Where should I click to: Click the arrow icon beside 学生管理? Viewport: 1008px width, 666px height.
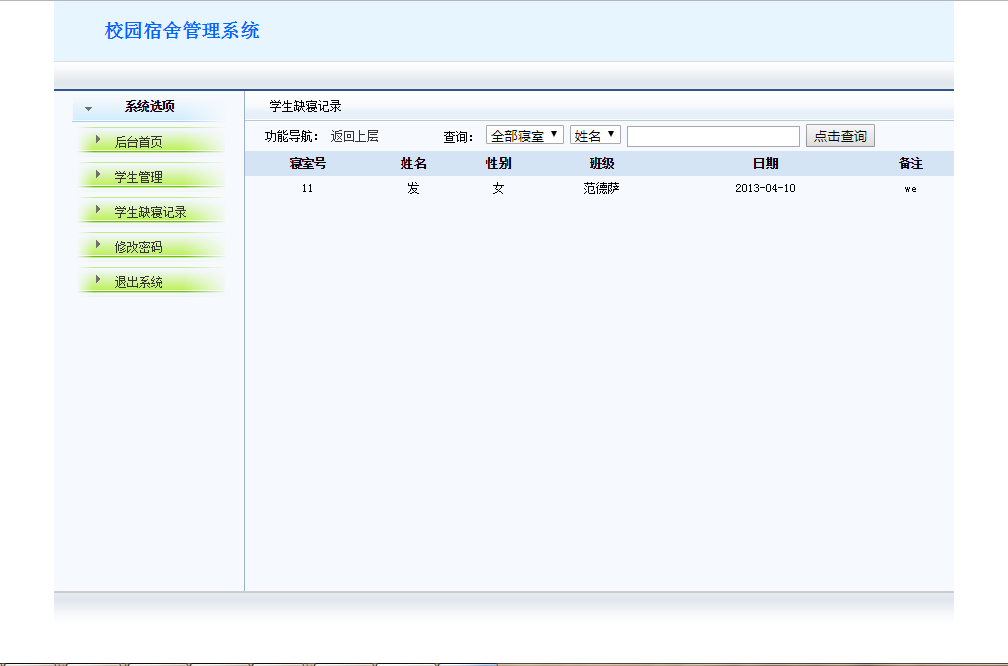click(98, 174)
